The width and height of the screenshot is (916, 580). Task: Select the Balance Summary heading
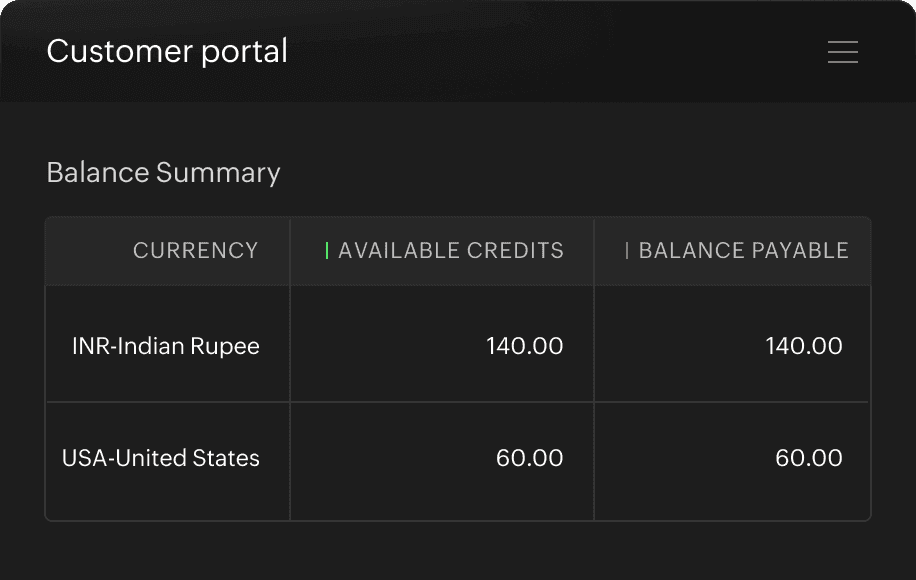163,173
